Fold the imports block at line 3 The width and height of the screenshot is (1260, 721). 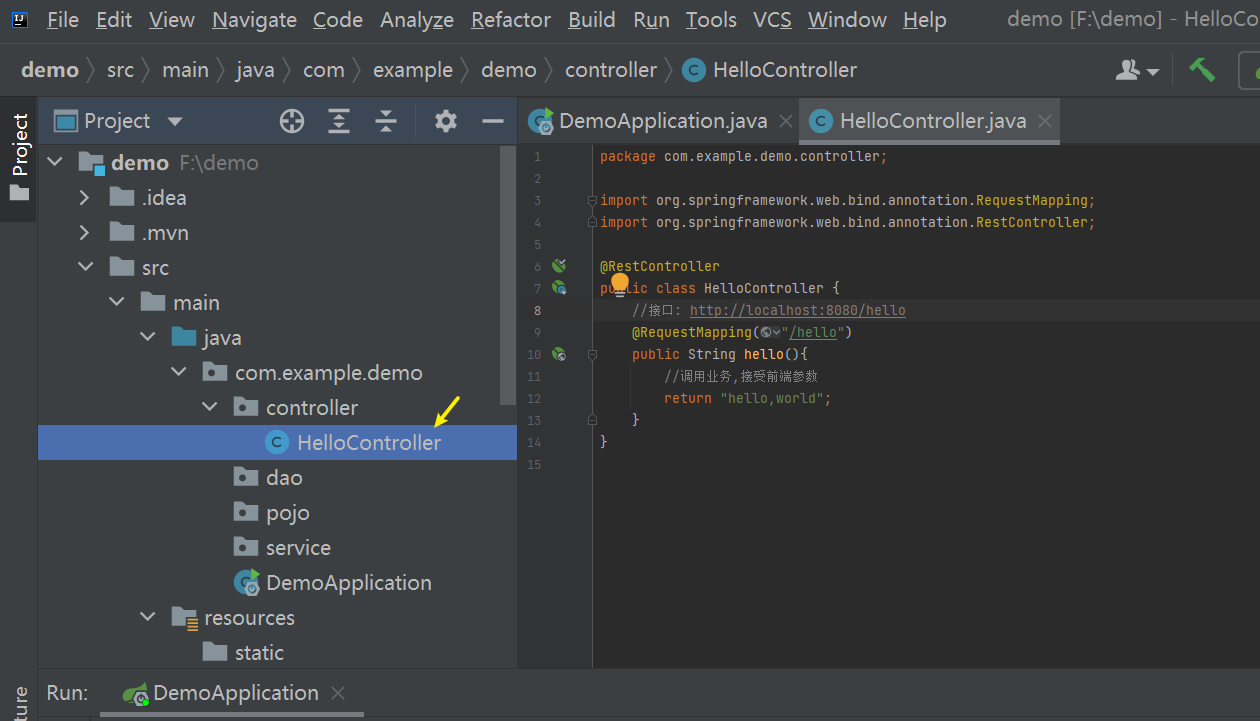click(592, 200)
